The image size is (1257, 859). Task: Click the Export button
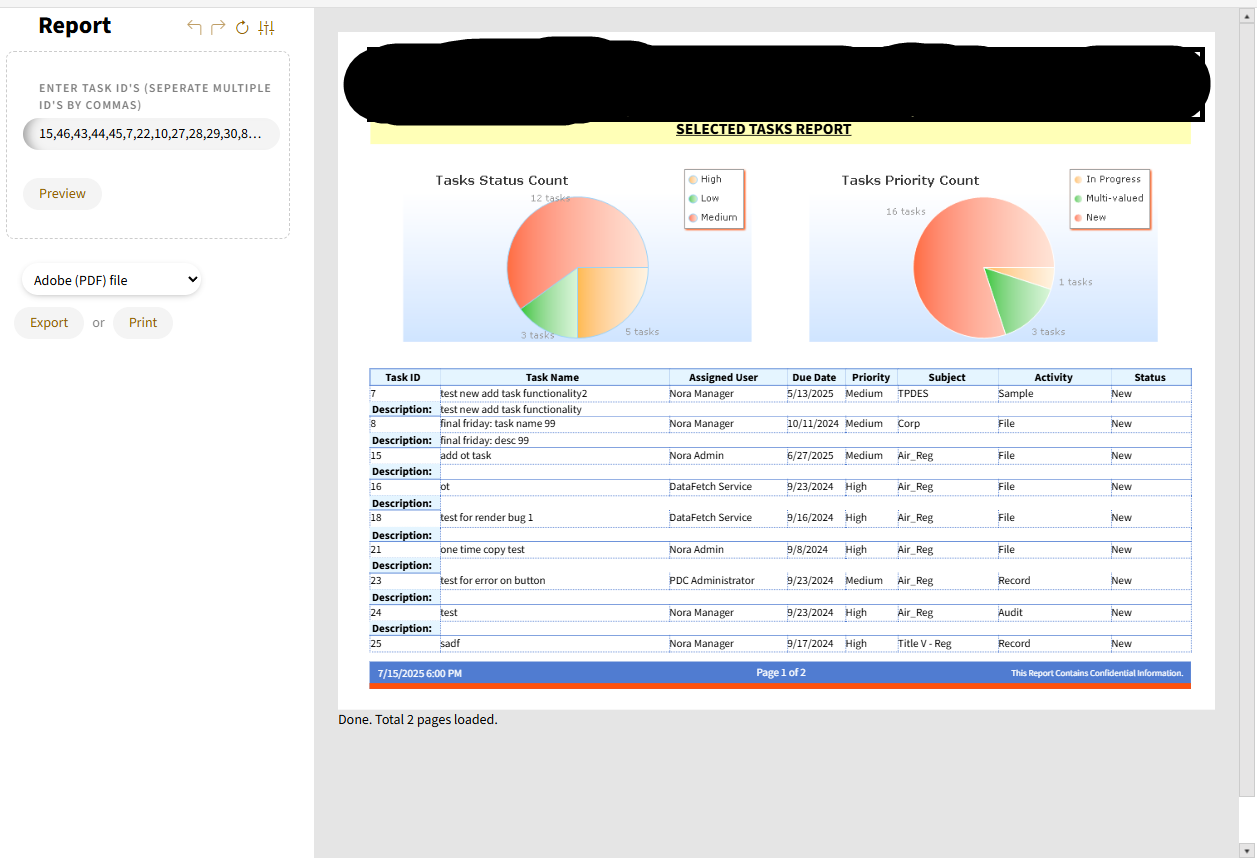click(49, 323)
